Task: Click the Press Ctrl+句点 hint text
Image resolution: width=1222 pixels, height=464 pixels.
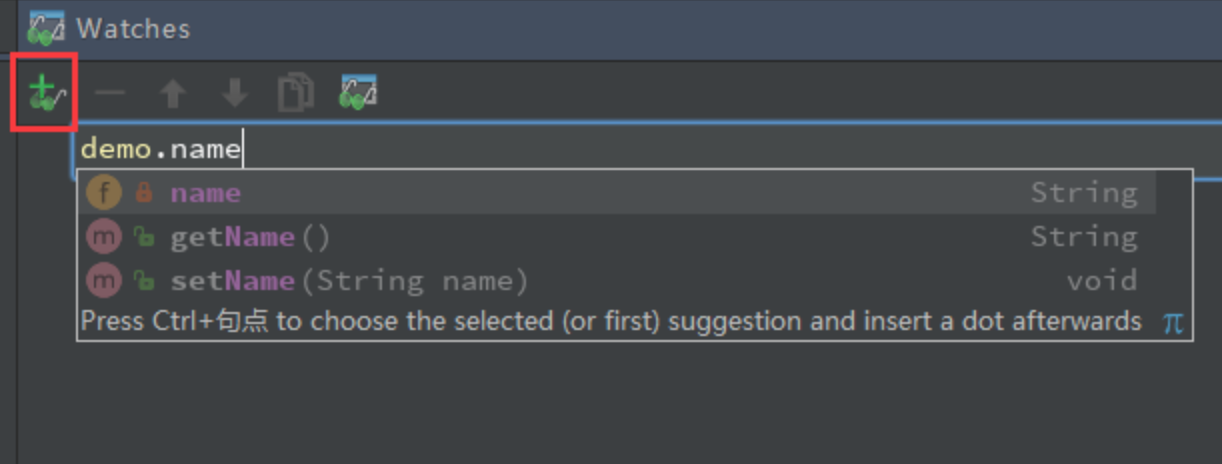Action: click(611, 321)
